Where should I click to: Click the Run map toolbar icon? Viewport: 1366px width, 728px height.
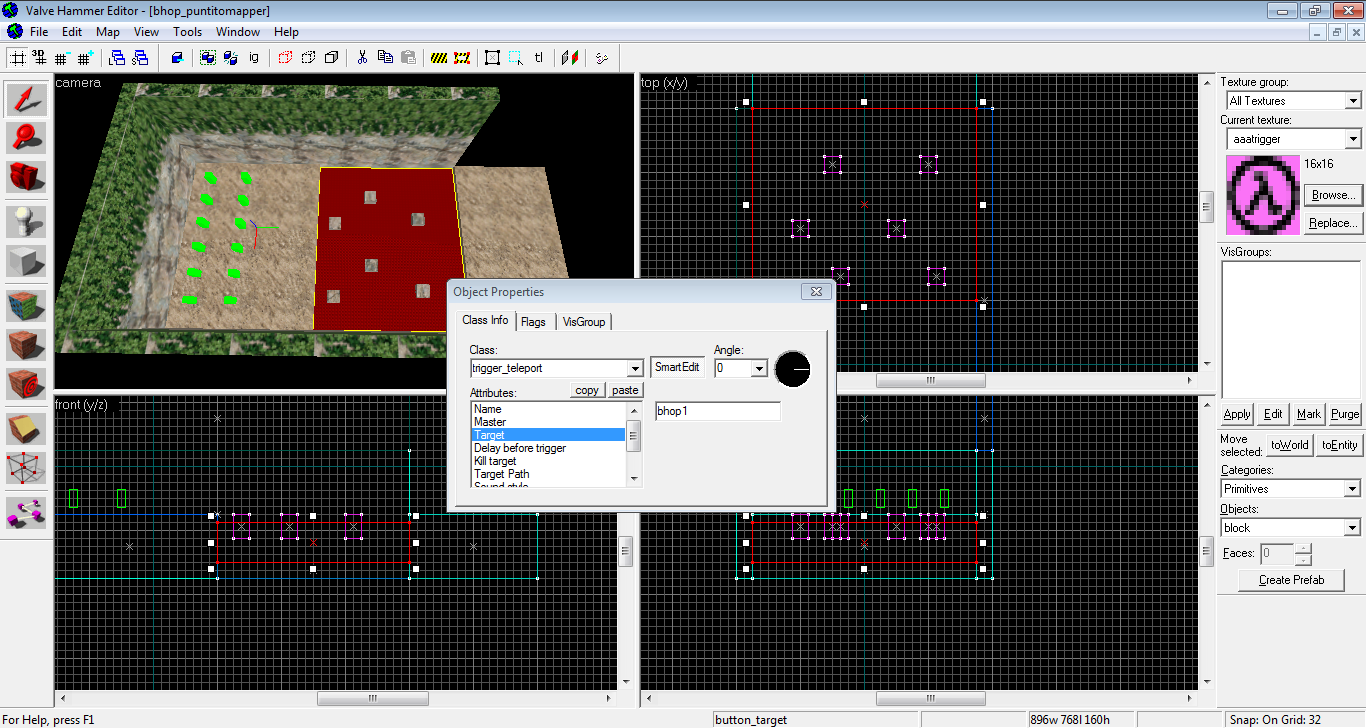tap(601, 58)
